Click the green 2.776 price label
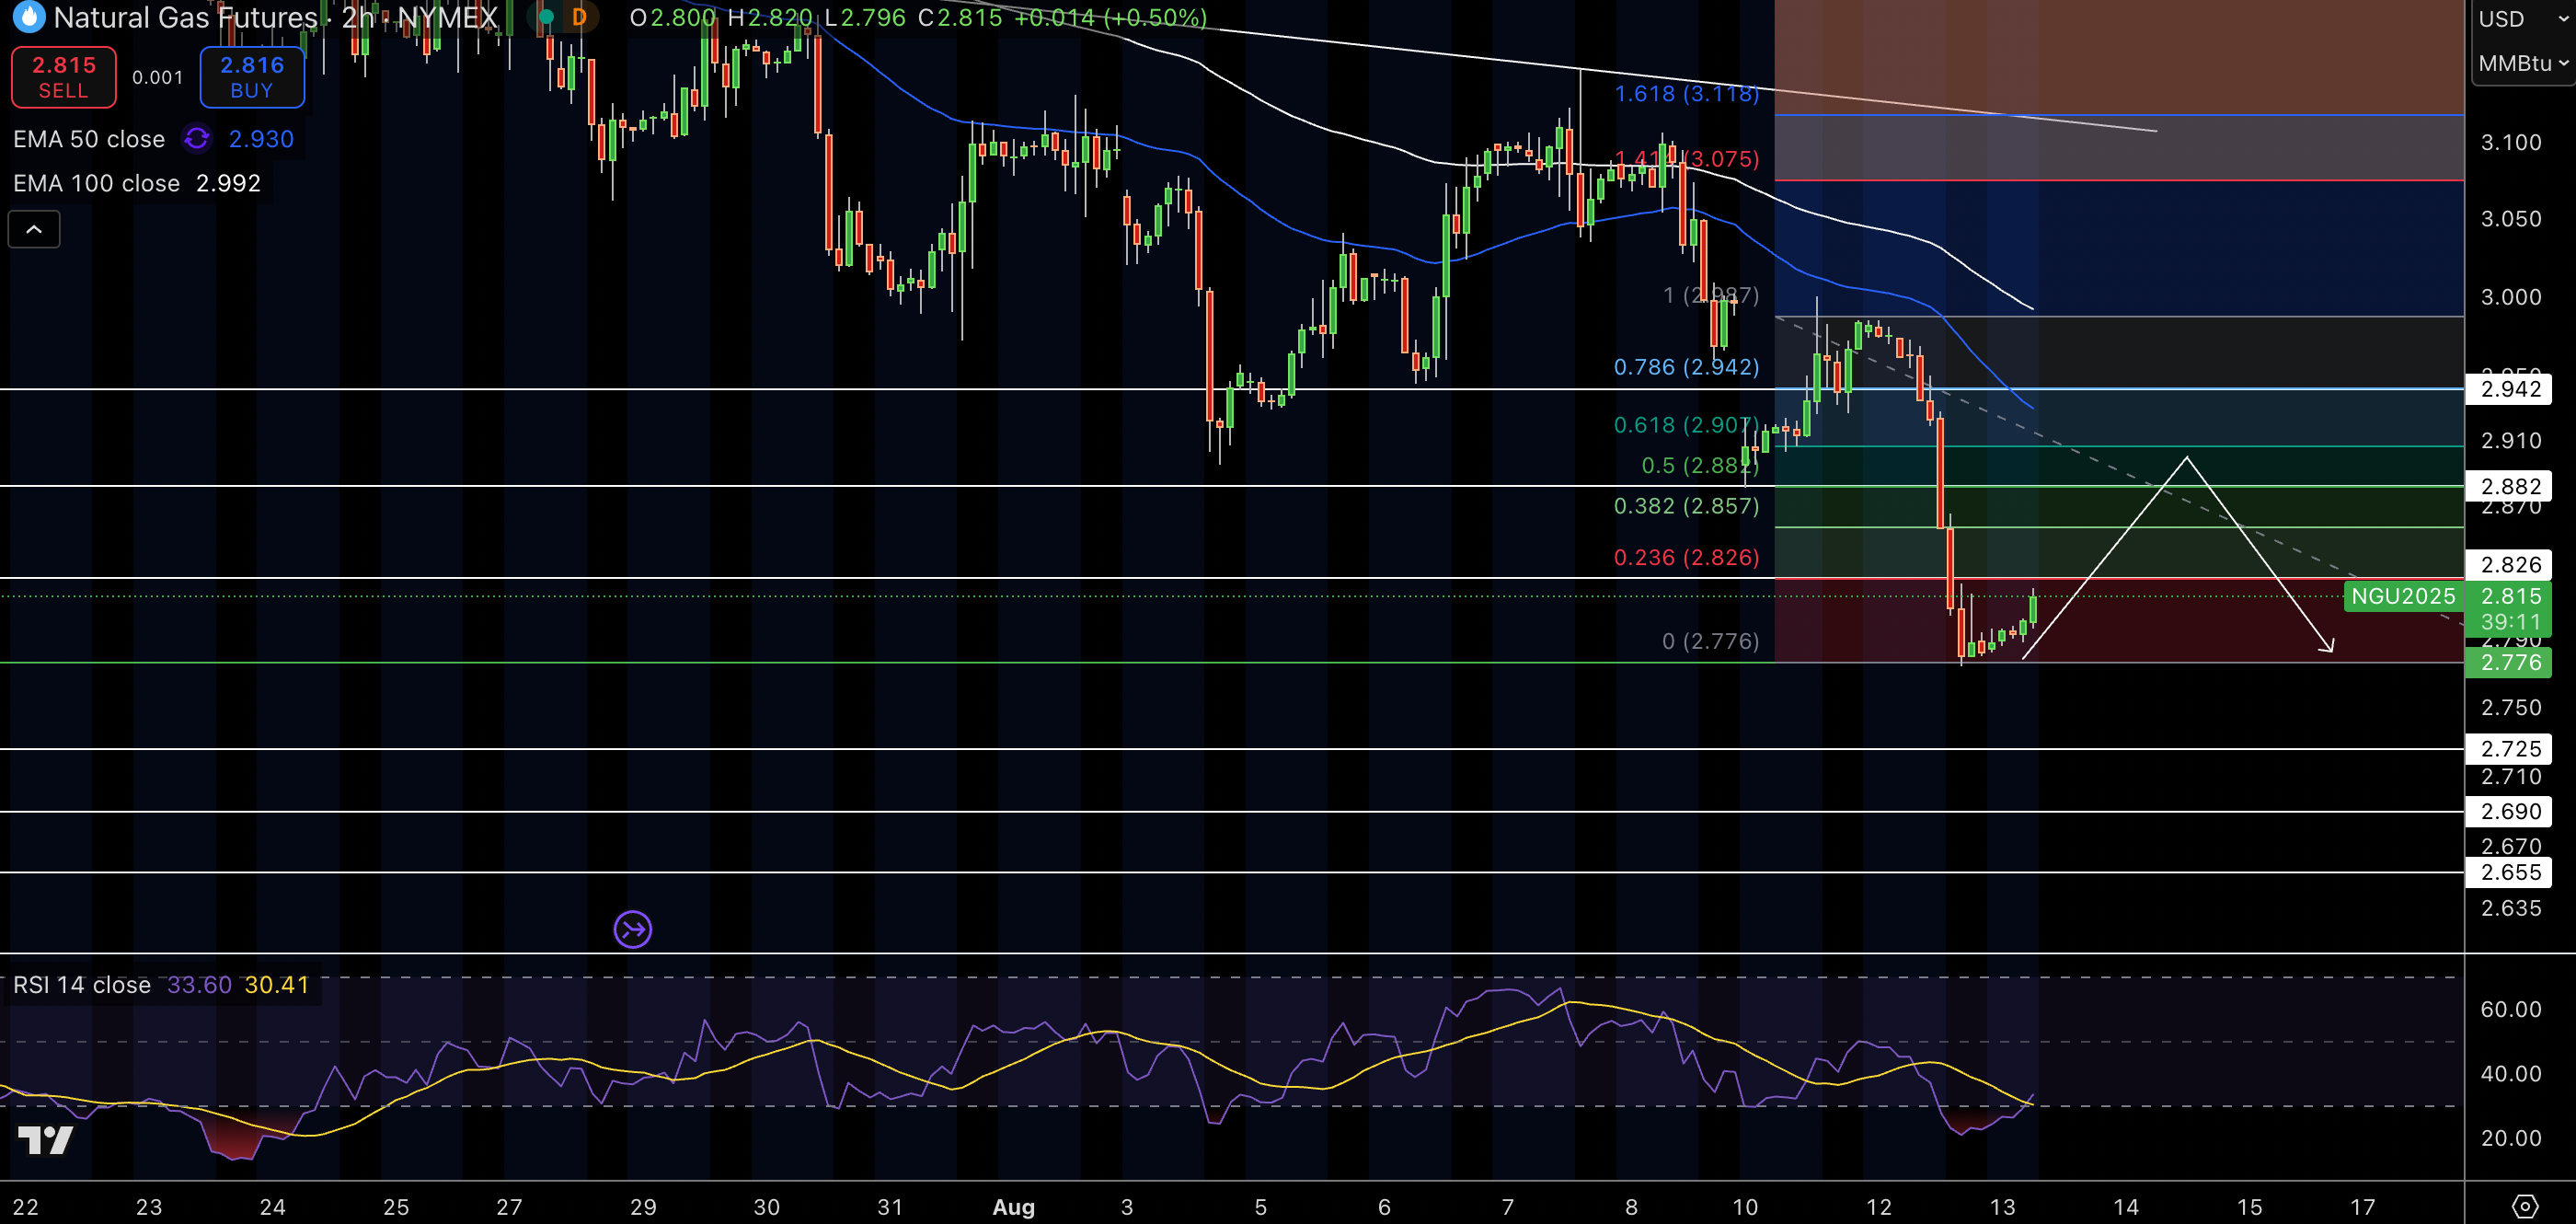Screen dimensions: 2576x1224 click(x=2510, y=662)
